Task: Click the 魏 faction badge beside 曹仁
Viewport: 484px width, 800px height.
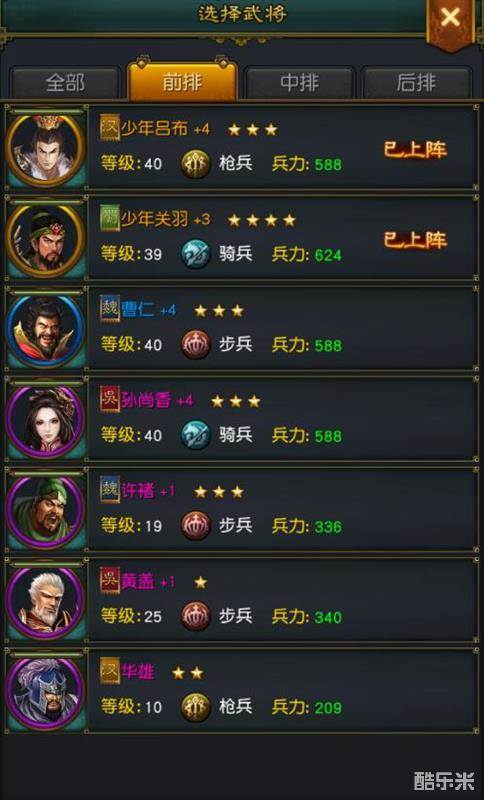Action: [110, 309]
